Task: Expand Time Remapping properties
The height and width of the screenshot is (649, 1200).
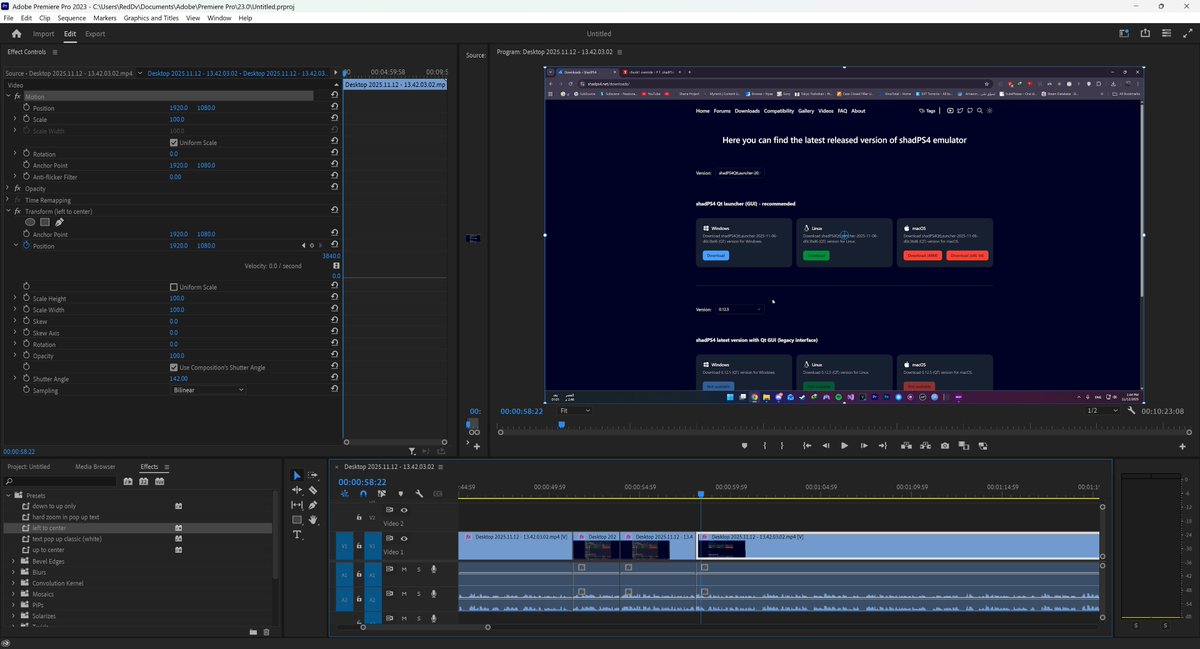Action: [8, 200]
